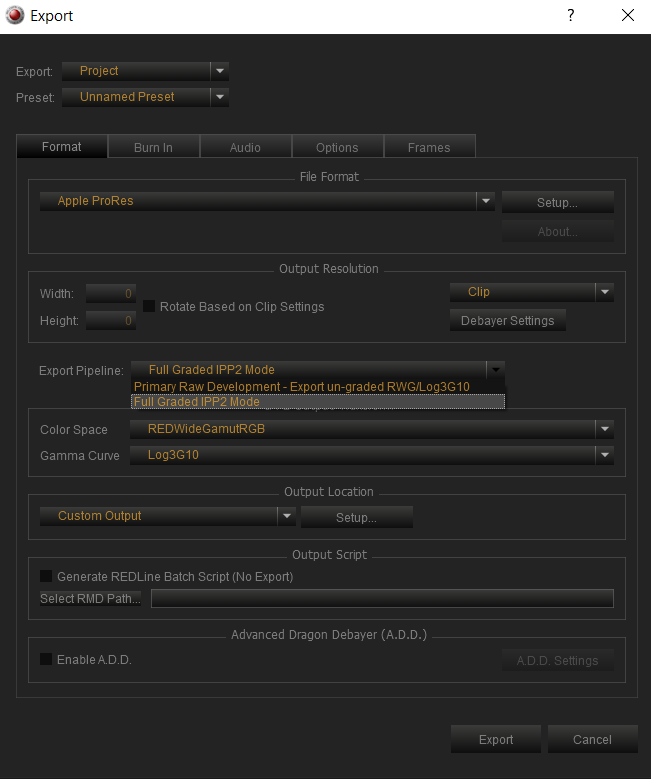Click the RMD path text field

pyautogui.click(x=382, y=598)
